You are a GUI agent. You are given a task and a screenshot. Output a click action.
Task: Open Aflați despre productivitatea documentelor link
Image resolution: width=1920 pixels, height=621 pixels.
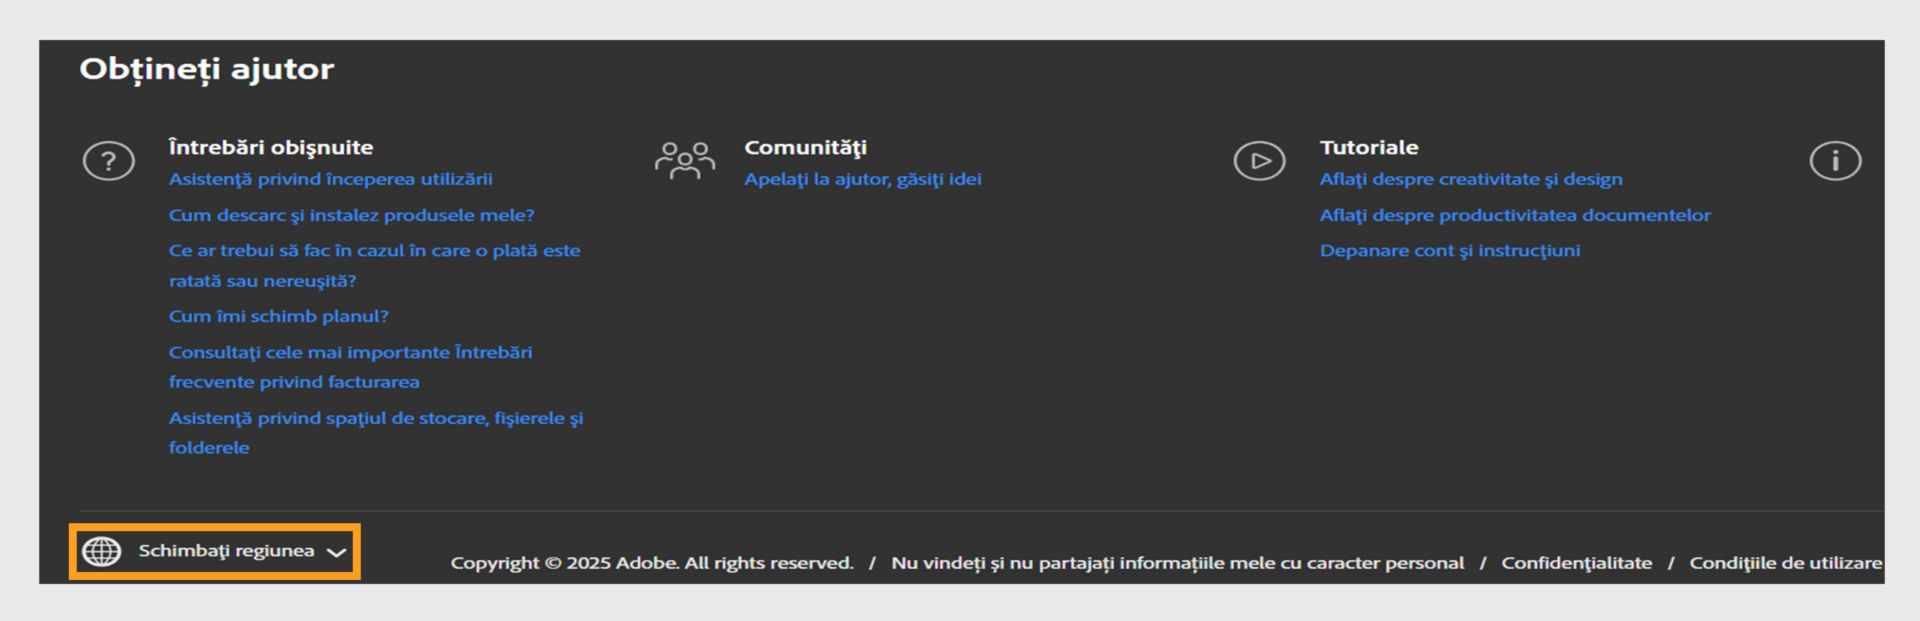[x=1514, y=215]
